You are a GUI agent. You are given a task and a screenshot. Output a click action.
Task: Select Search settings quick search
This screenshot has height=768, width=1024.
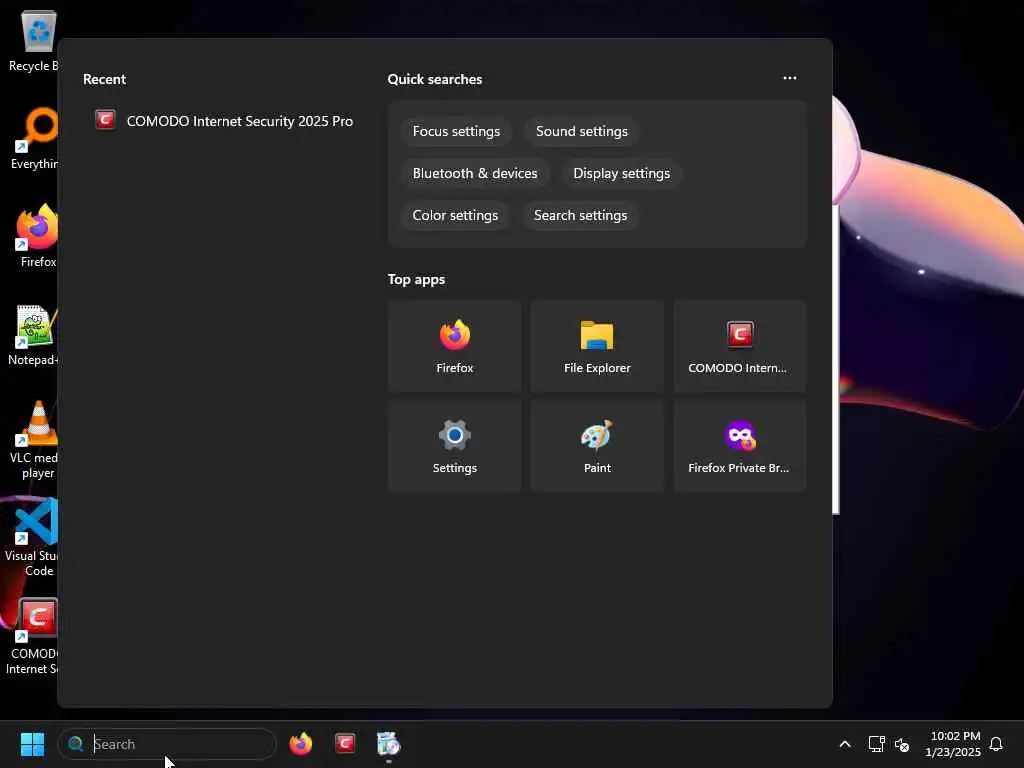pyautogui.click(x=580, y=215)
